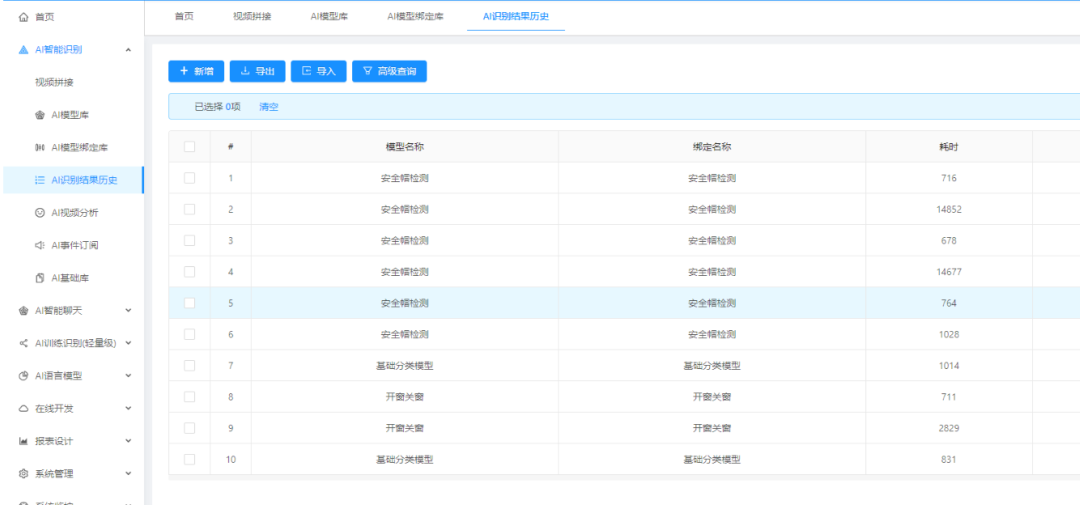Check the checkbox for row 5

(x=189, y=303)
